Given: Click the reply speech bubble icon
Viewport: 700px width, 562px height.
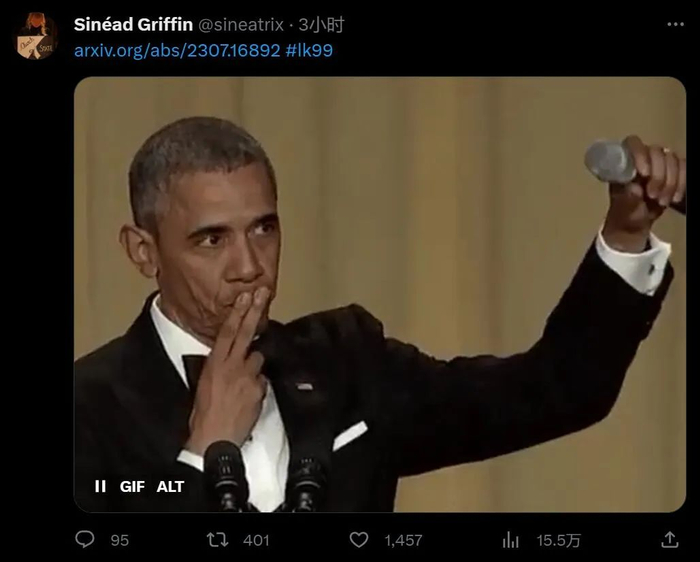Looking at the screenshot, I should [85, 540].
